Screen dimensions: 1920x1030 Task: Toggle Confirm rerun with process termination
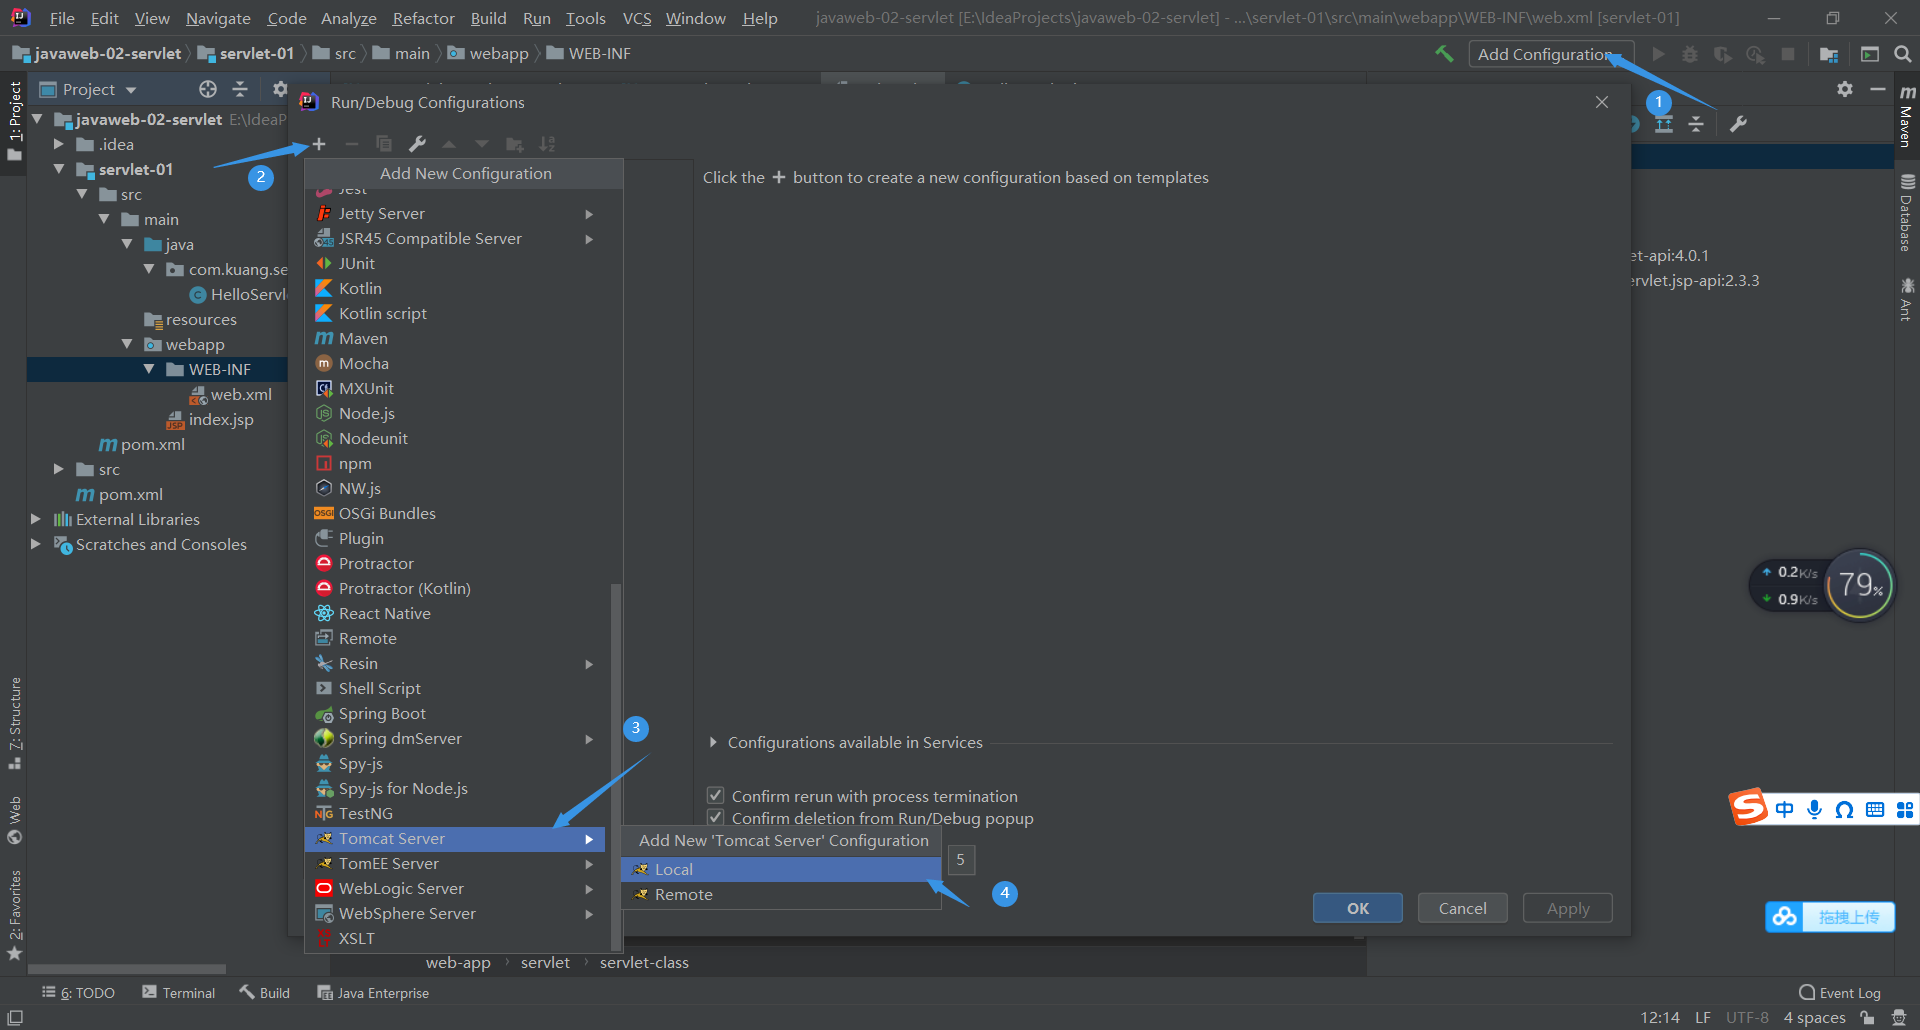pyautogui.click(x=716, y=796)
